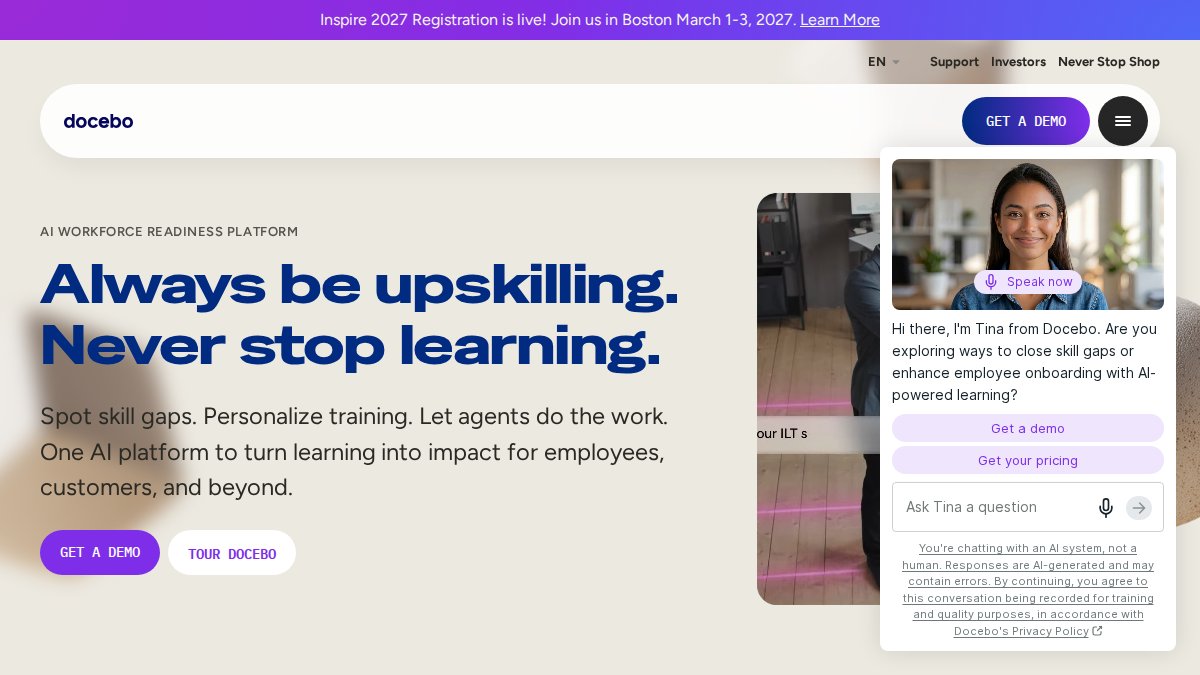Open the Support link

click(x=954, y=62)
